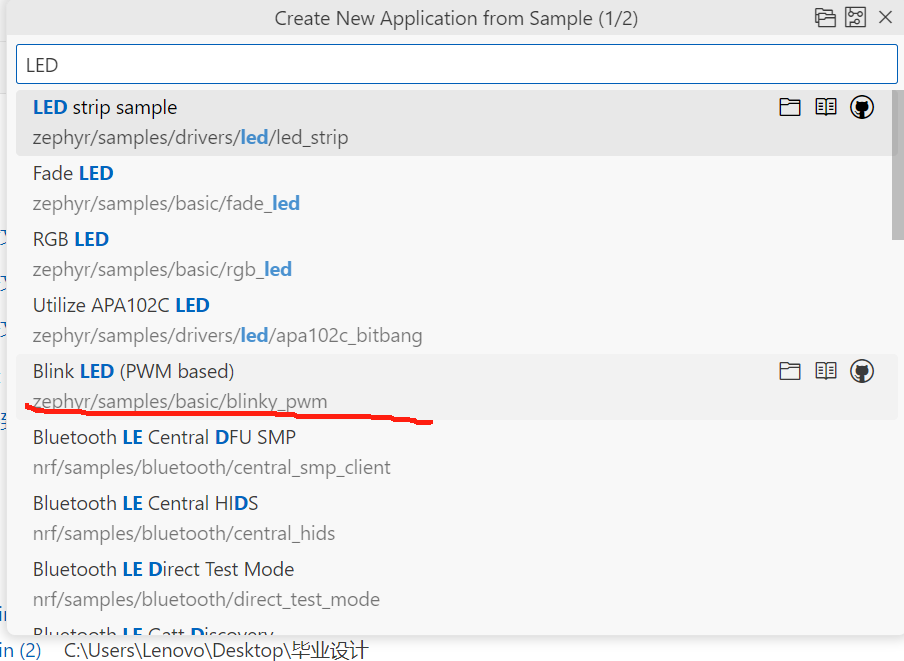The width and height of the screenshot is (904, 661).
Task: Pick the Blink LED (PWM based) sample
Action: pos(300,385)
